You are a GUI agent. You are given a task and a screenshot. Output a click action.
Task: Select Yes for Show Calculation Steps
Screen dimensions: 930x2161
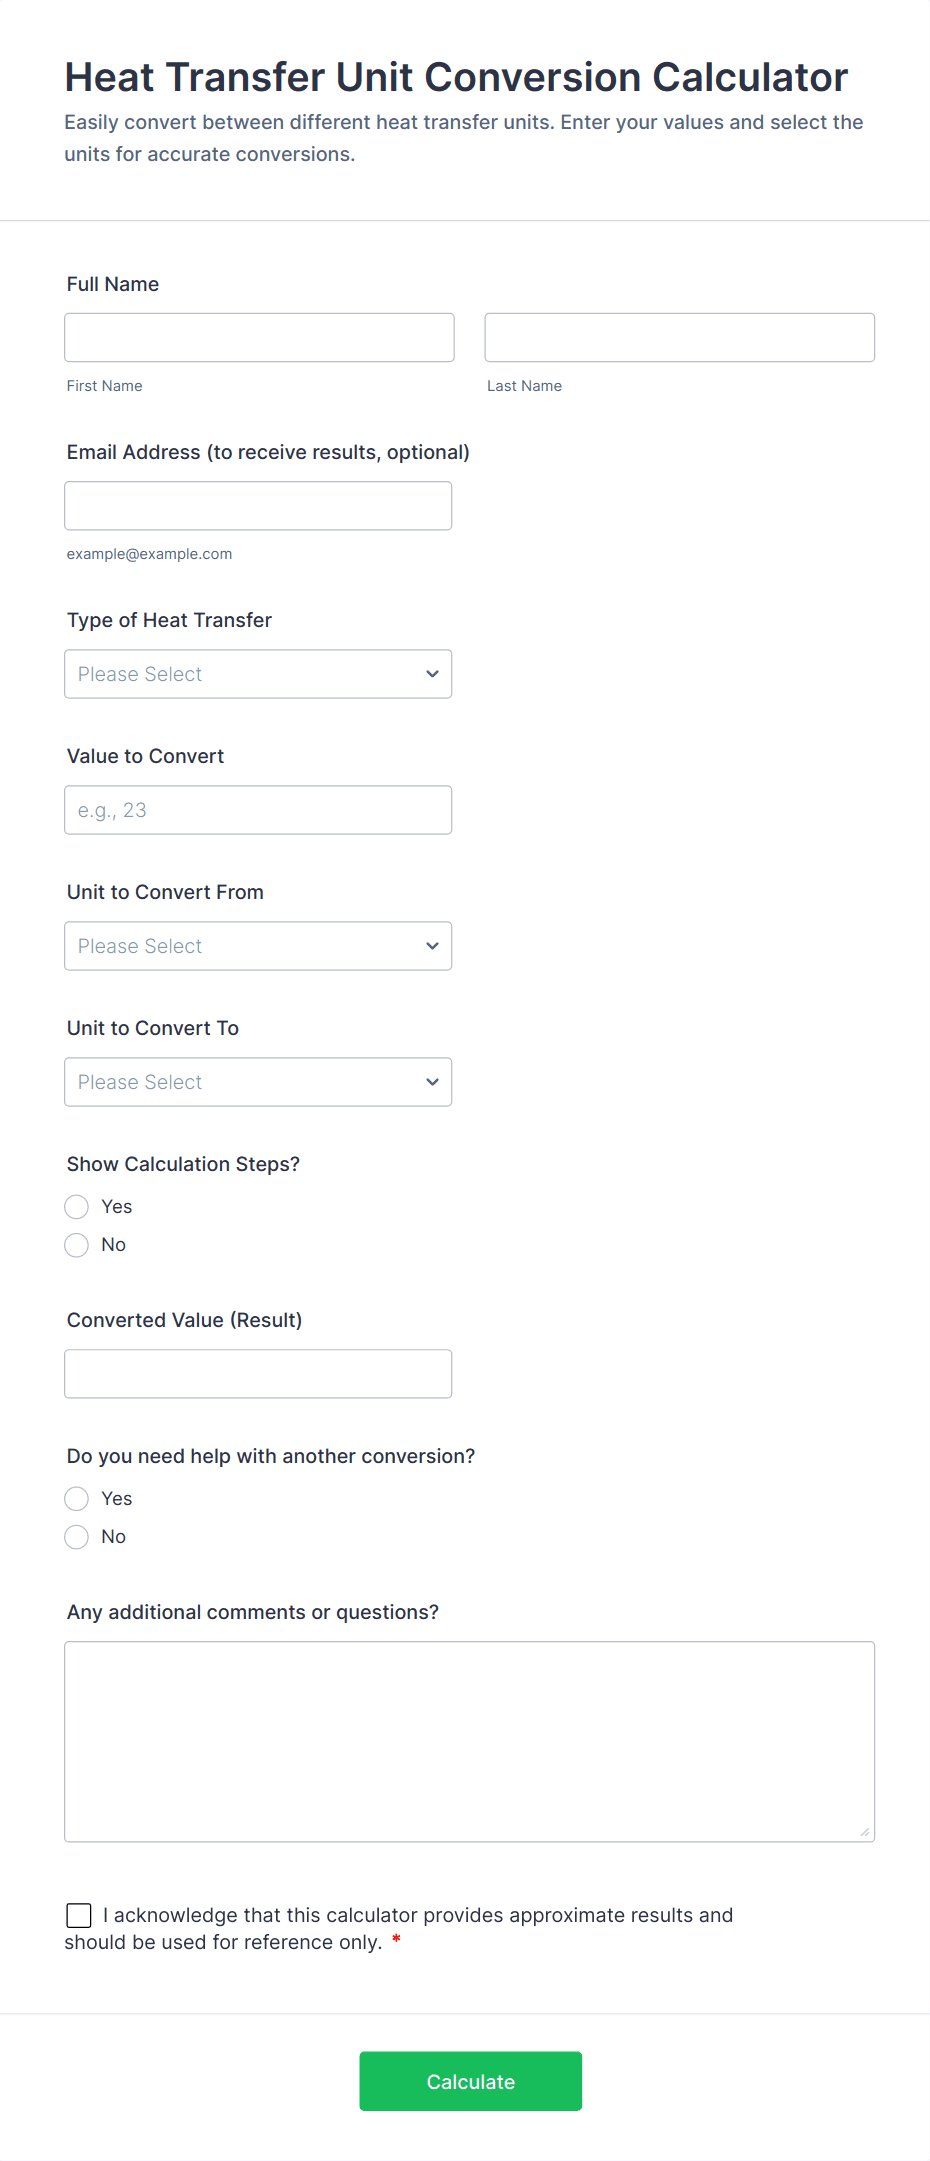click(77, 1207)
